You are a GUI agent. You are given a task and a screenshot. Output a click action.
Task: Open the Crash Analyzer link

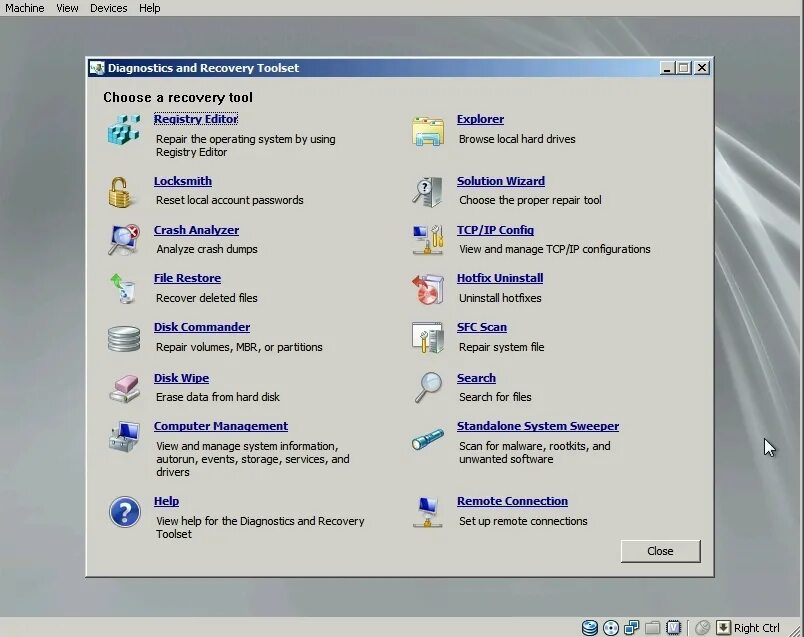(x=196, y=230)
